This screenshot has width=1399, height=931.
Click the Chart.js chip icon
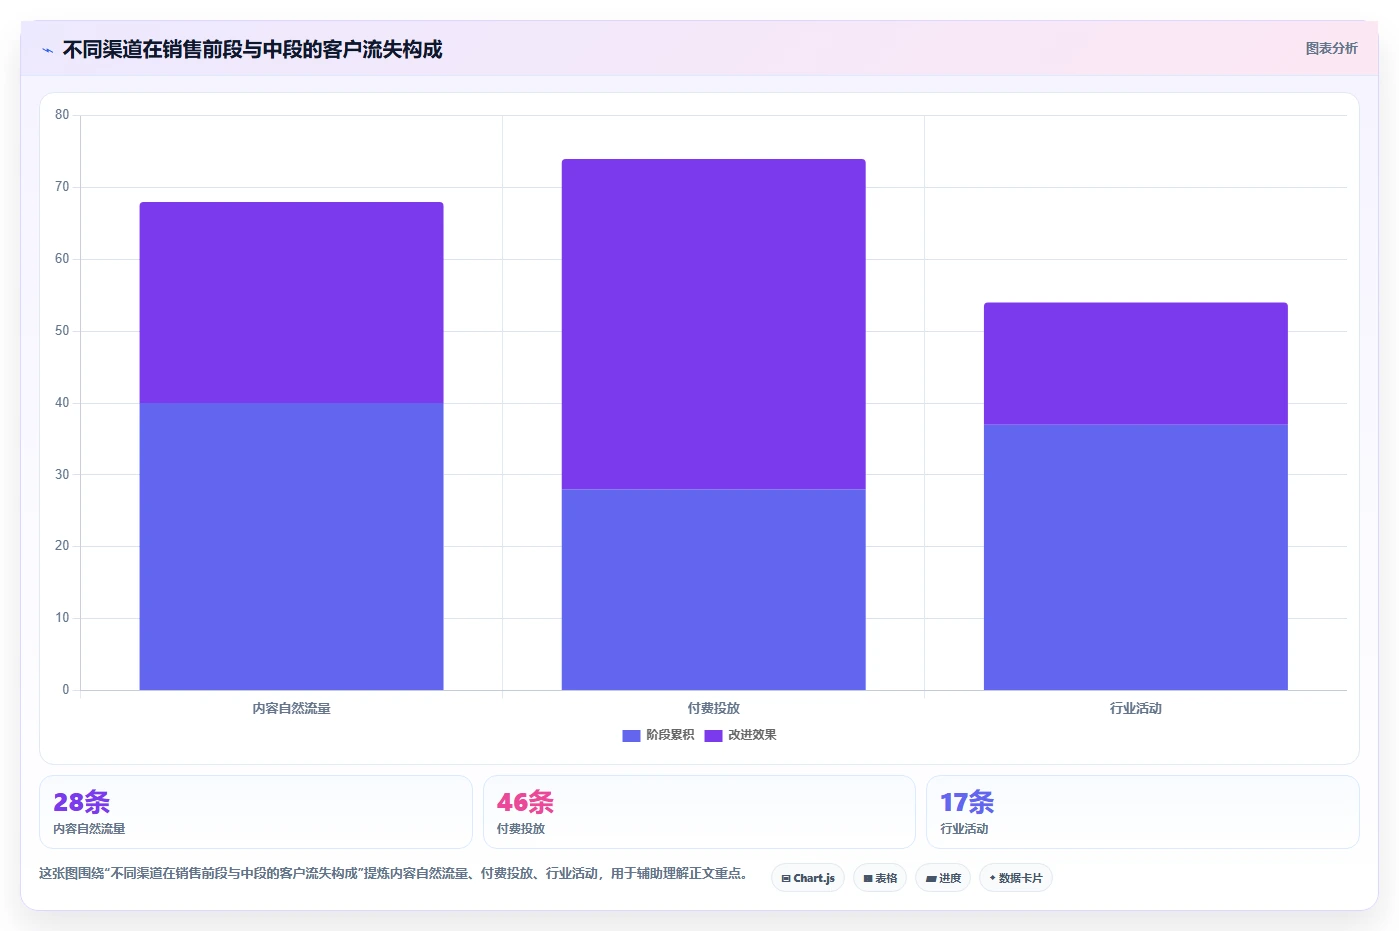[786, 878]
